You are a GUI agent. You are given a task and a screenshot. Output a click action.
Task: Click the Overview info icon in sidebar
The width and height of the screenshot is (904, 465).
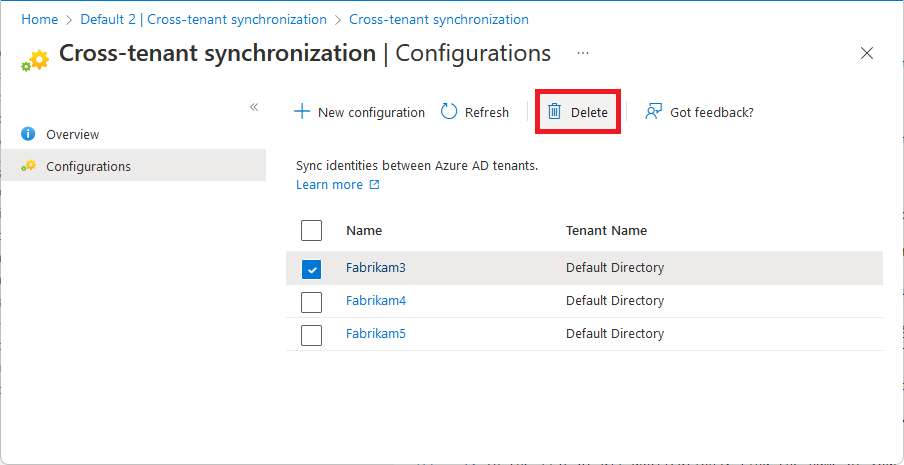click(x=28, y=134)
